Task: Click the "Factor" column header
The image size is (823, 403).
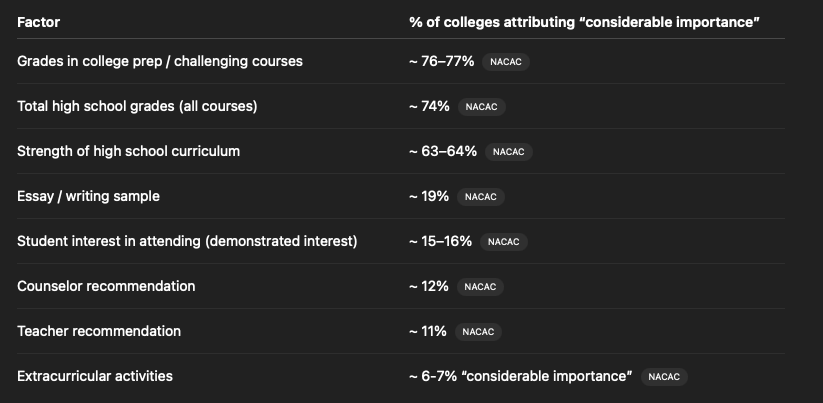Action: click(x=39, y=21)
